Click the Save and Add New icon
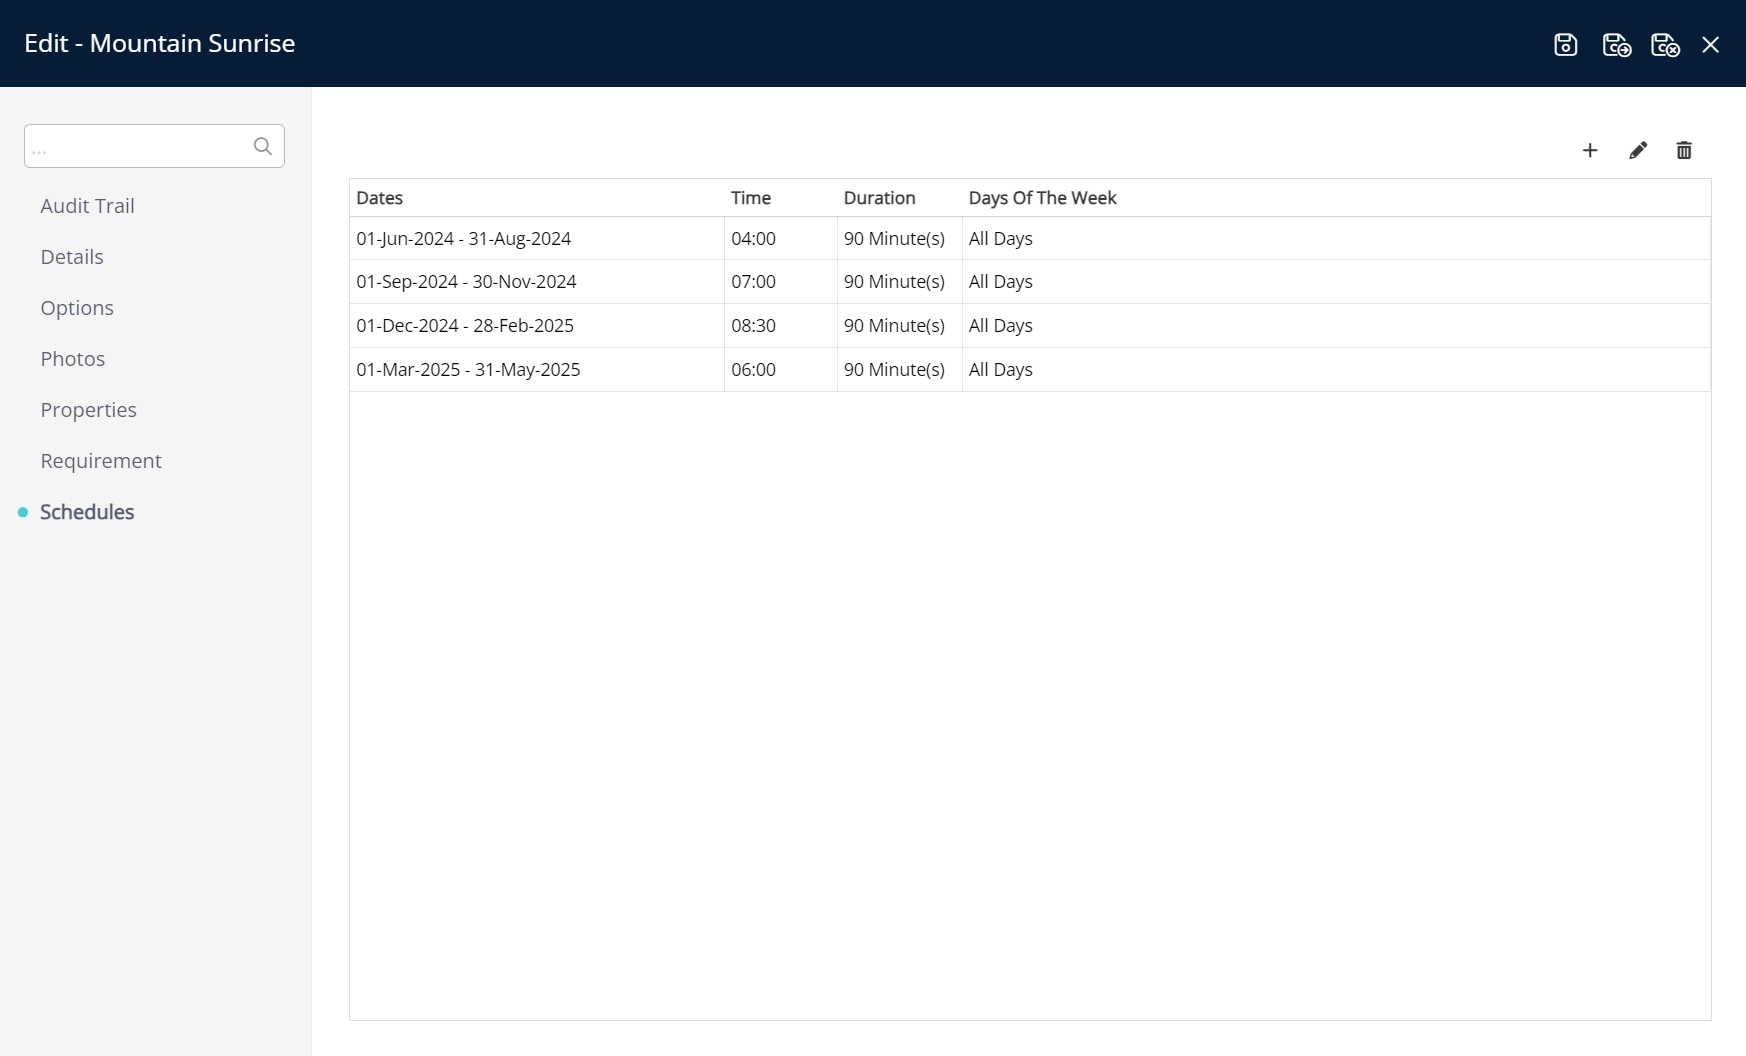The height and width of the screenshot is (1056, 1746). pyautogui.click(x=1616, y=44)
